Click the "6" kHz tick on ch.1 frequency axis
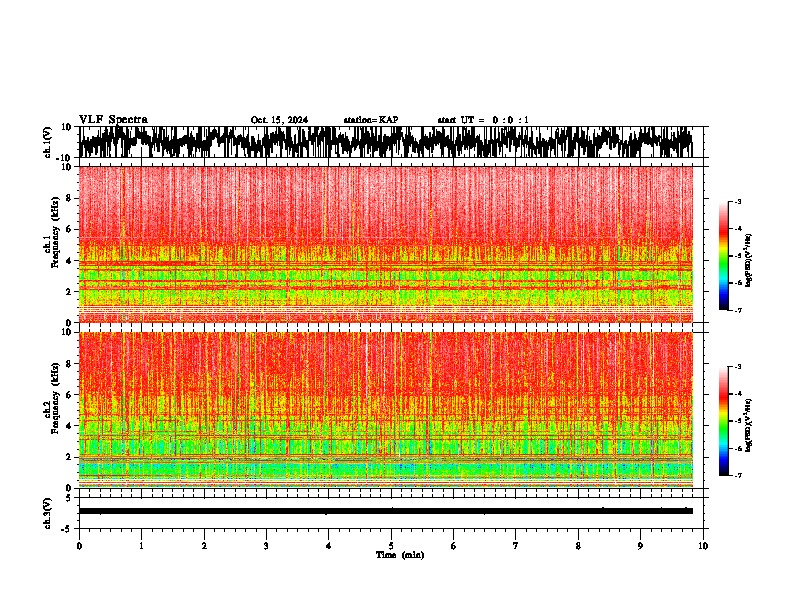The height and width of the screenshot is (612, 792). pyautogui.click(x=69, y=229)
